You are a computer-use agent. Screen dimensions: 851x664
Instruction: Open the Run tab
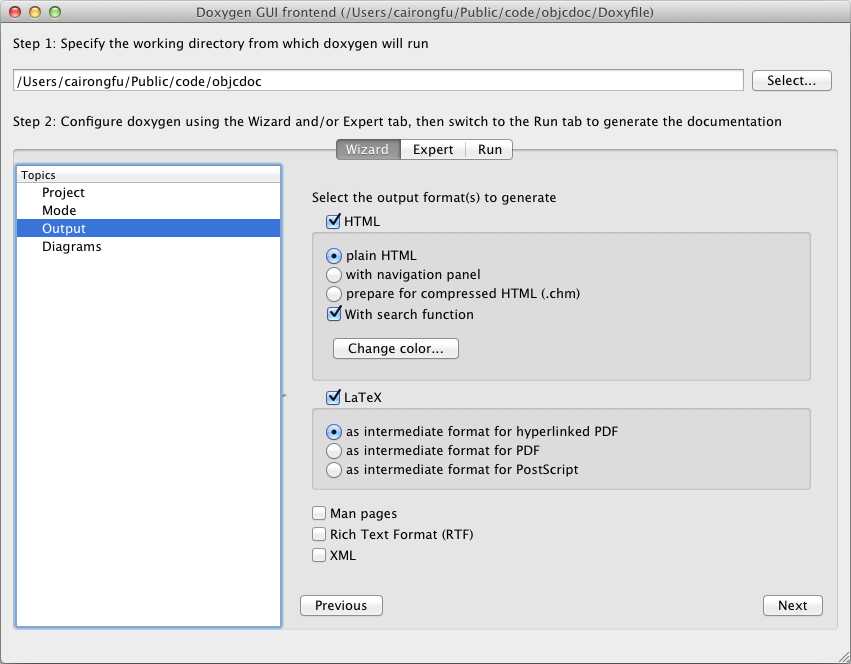[x=490, y=149]
